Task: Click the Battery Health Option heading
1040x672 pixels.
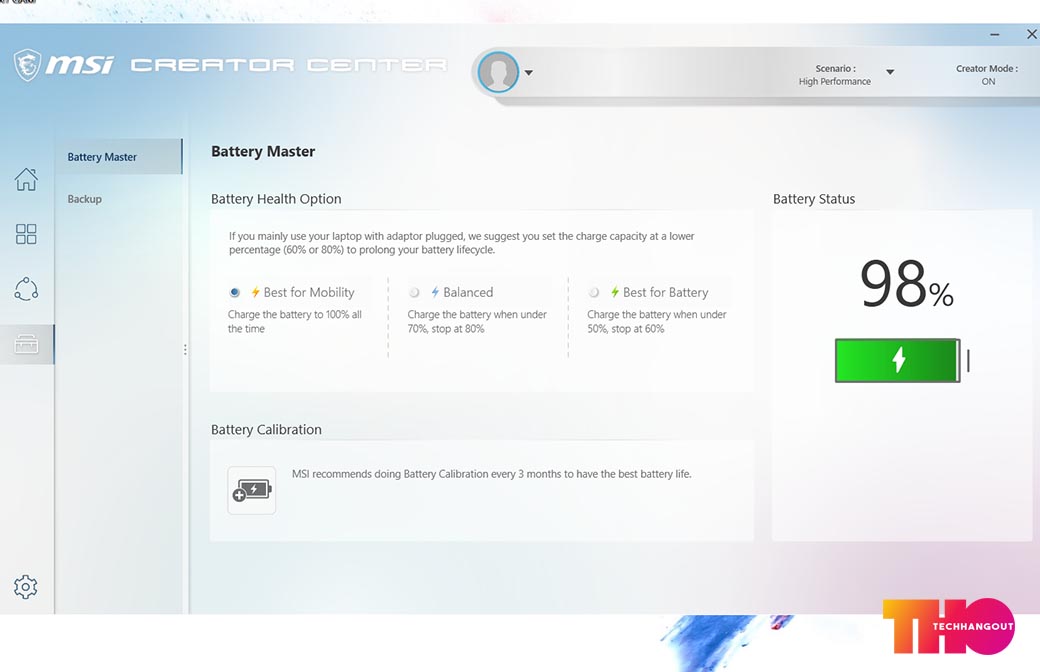Action: (276, 199)
